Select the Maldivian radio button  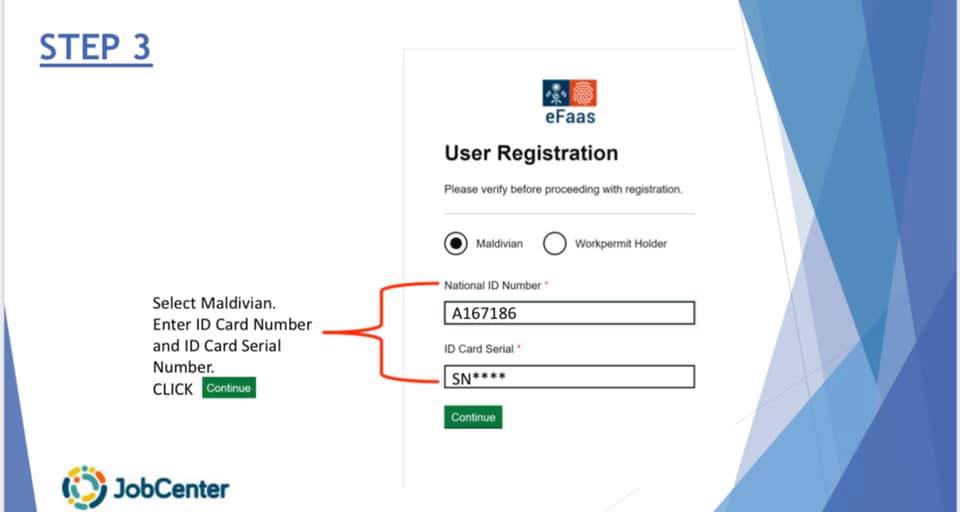pos(456,244)
